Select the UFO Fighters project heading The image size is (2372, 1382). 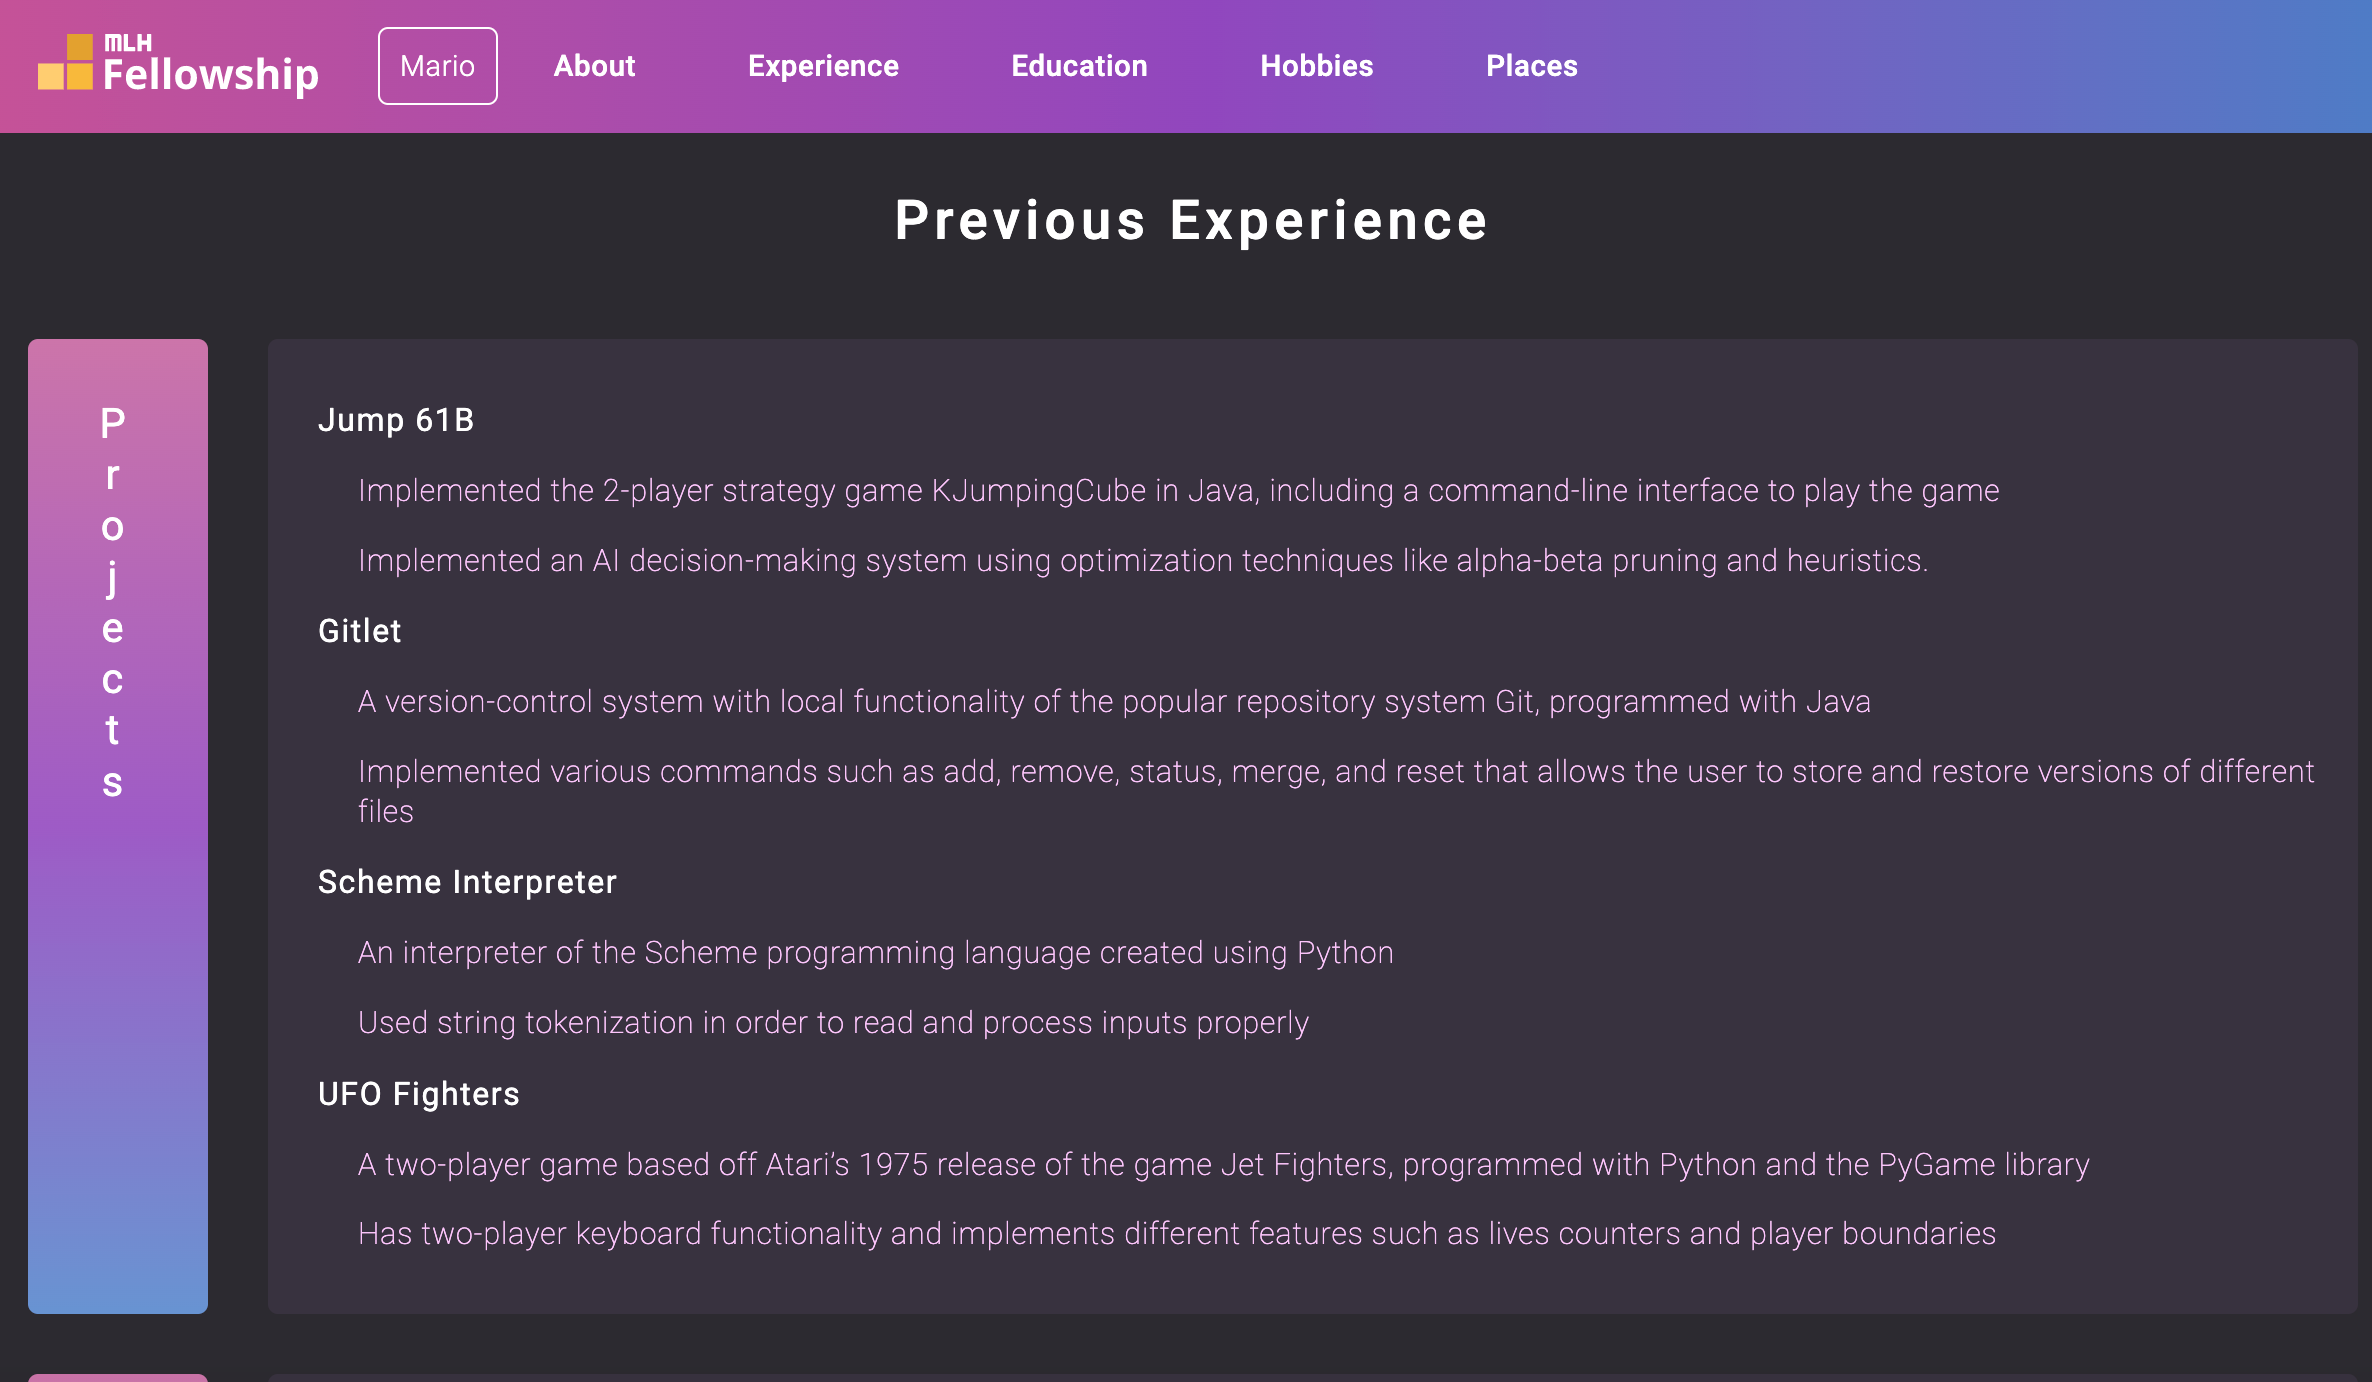pos(418,1094)
